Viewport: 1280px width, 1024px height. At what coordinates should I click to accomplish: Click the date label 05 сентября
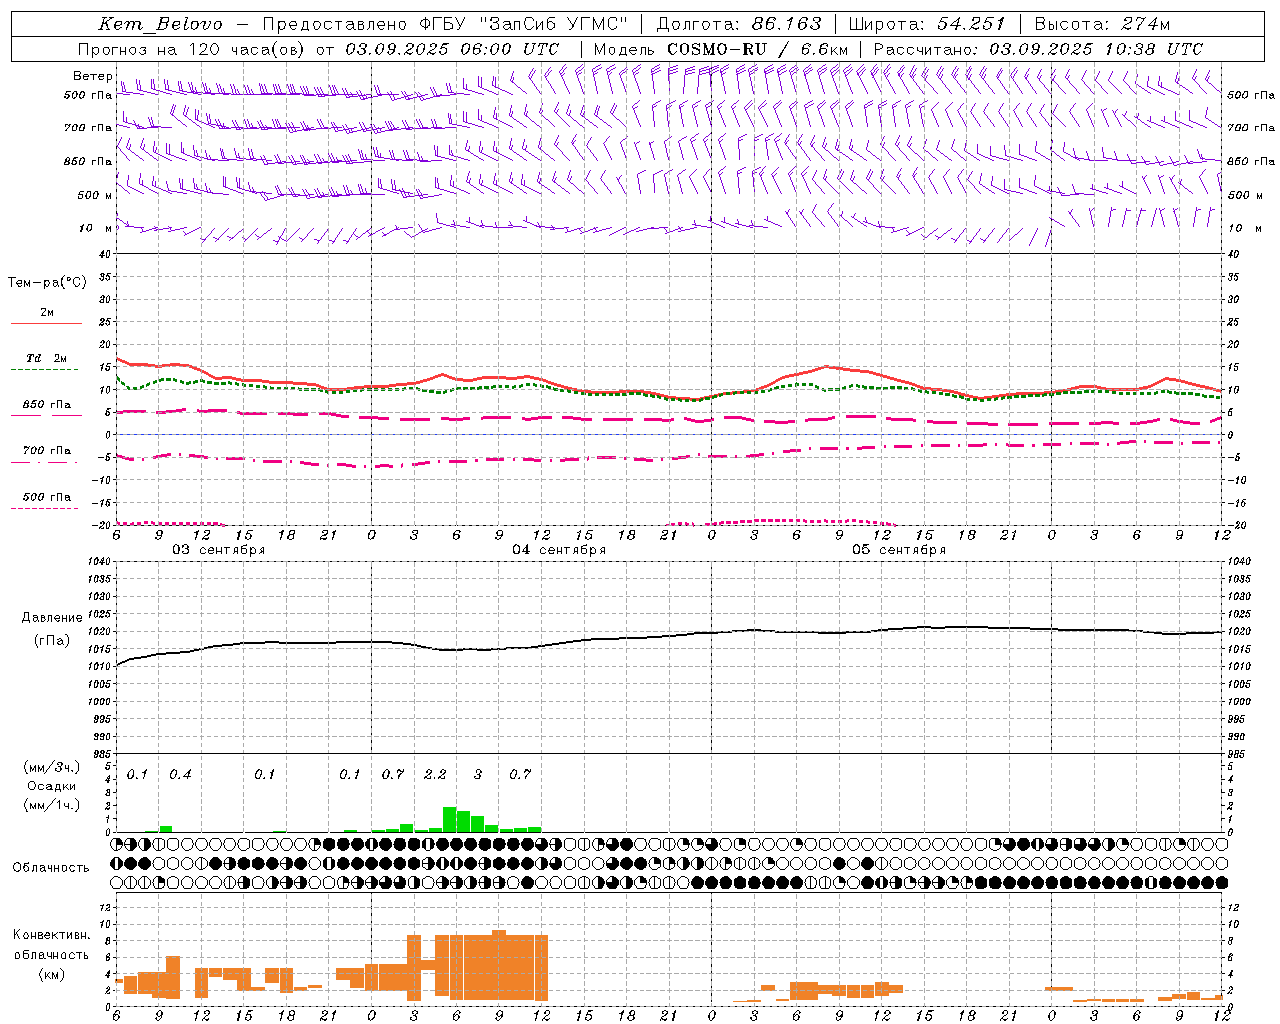click(x=899, y=550)
